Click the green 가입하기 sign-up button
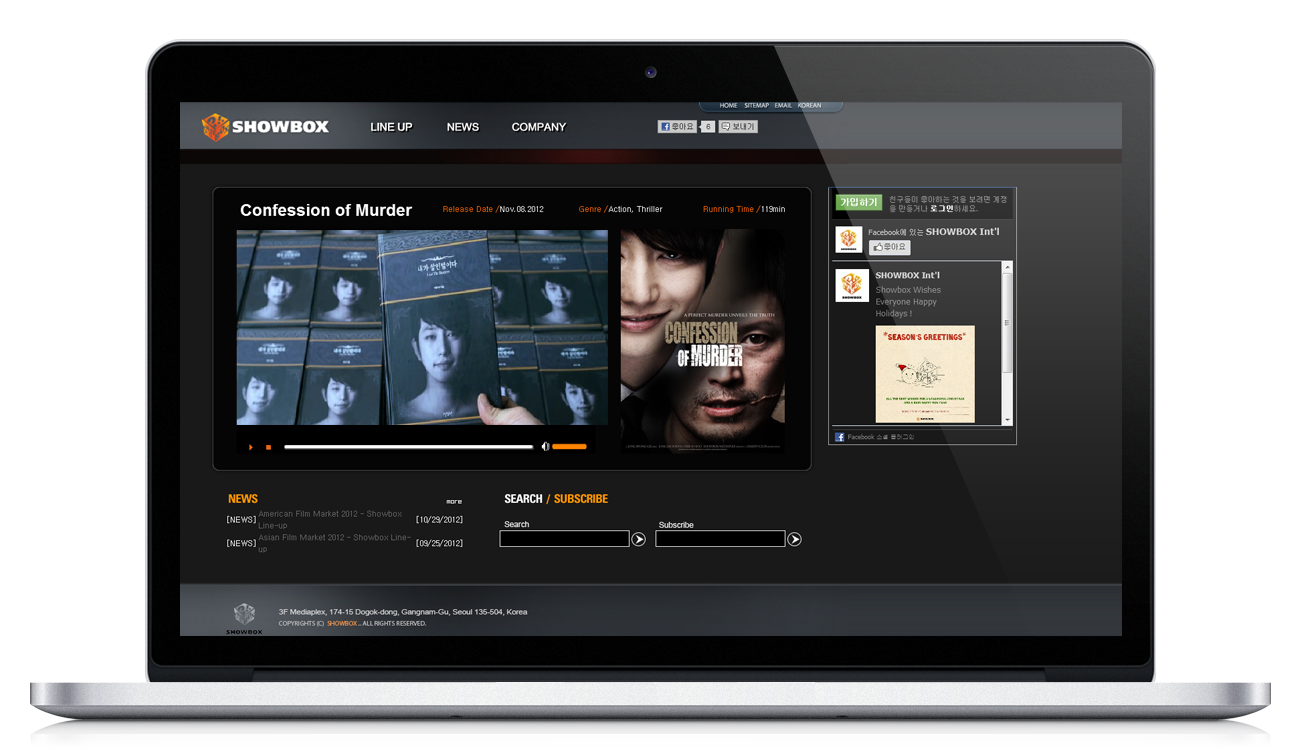The height and width of the screenshot is (750, 1300). pos(859,202)
